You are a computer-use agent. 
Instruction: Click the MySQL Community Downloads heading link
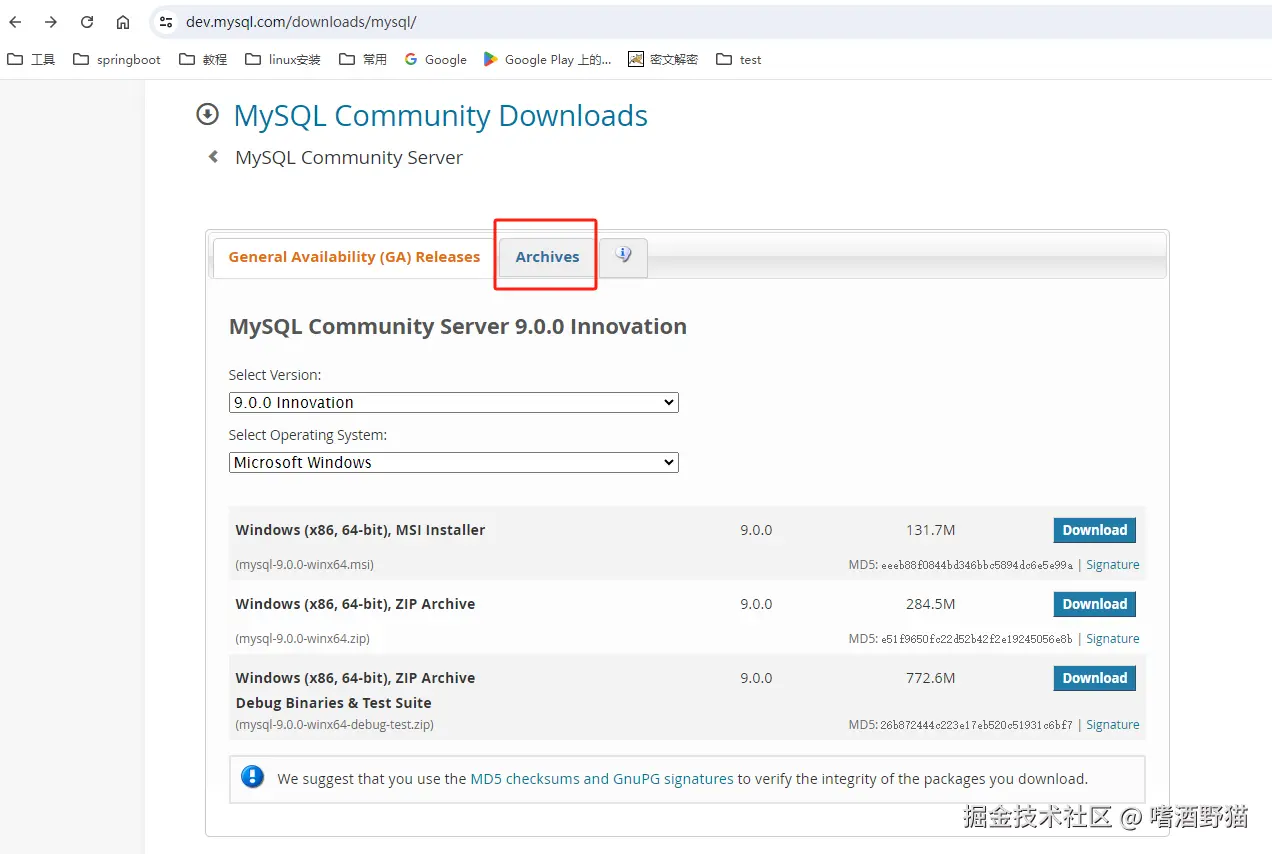[x=441, y=115]
